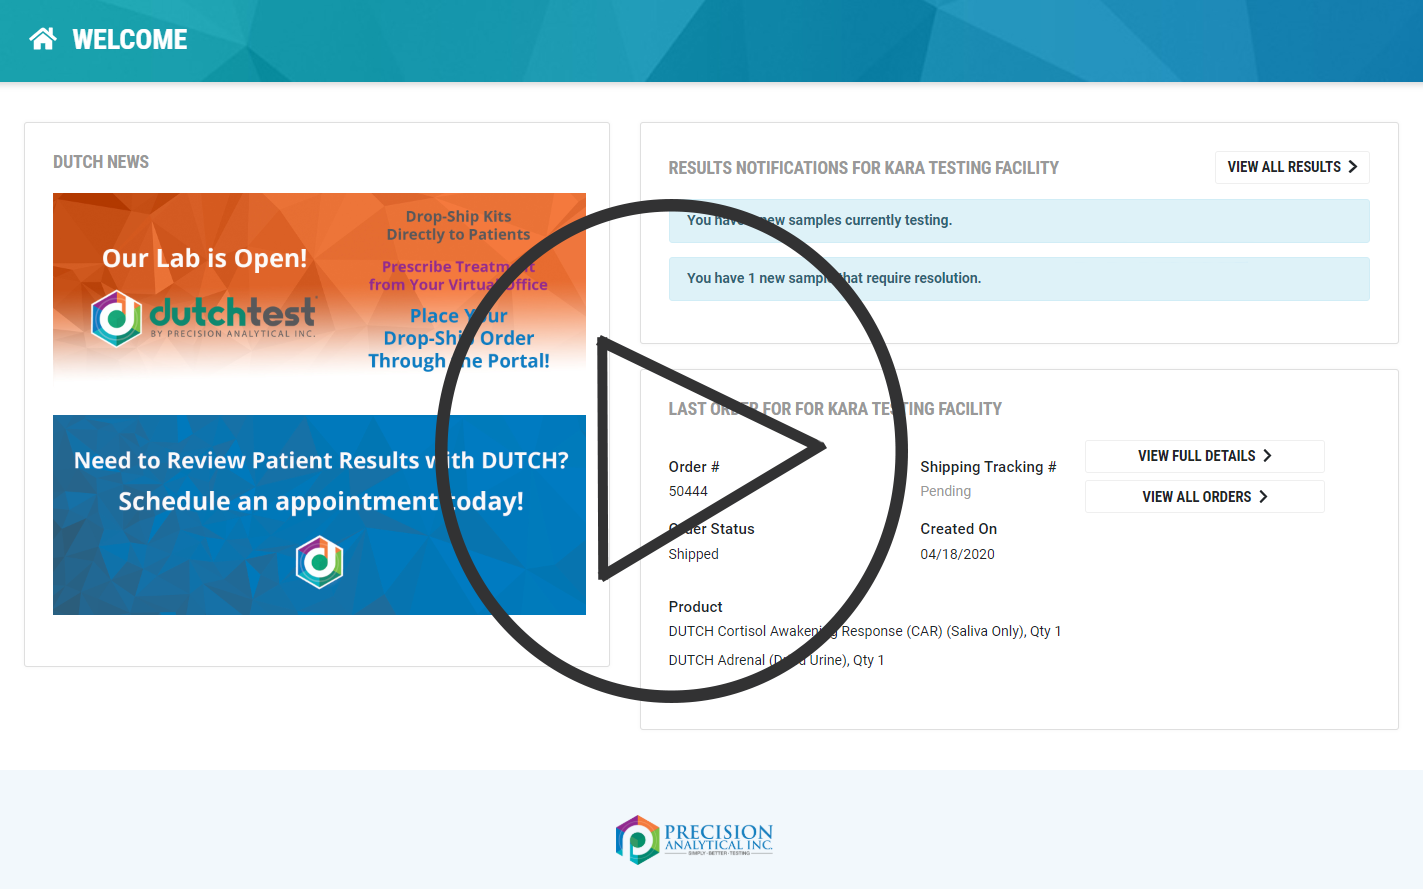The height and width of the screenshot is (889, 1423).
Task: Open the 'require resolution' notification banner
Action: [1019, 278]
